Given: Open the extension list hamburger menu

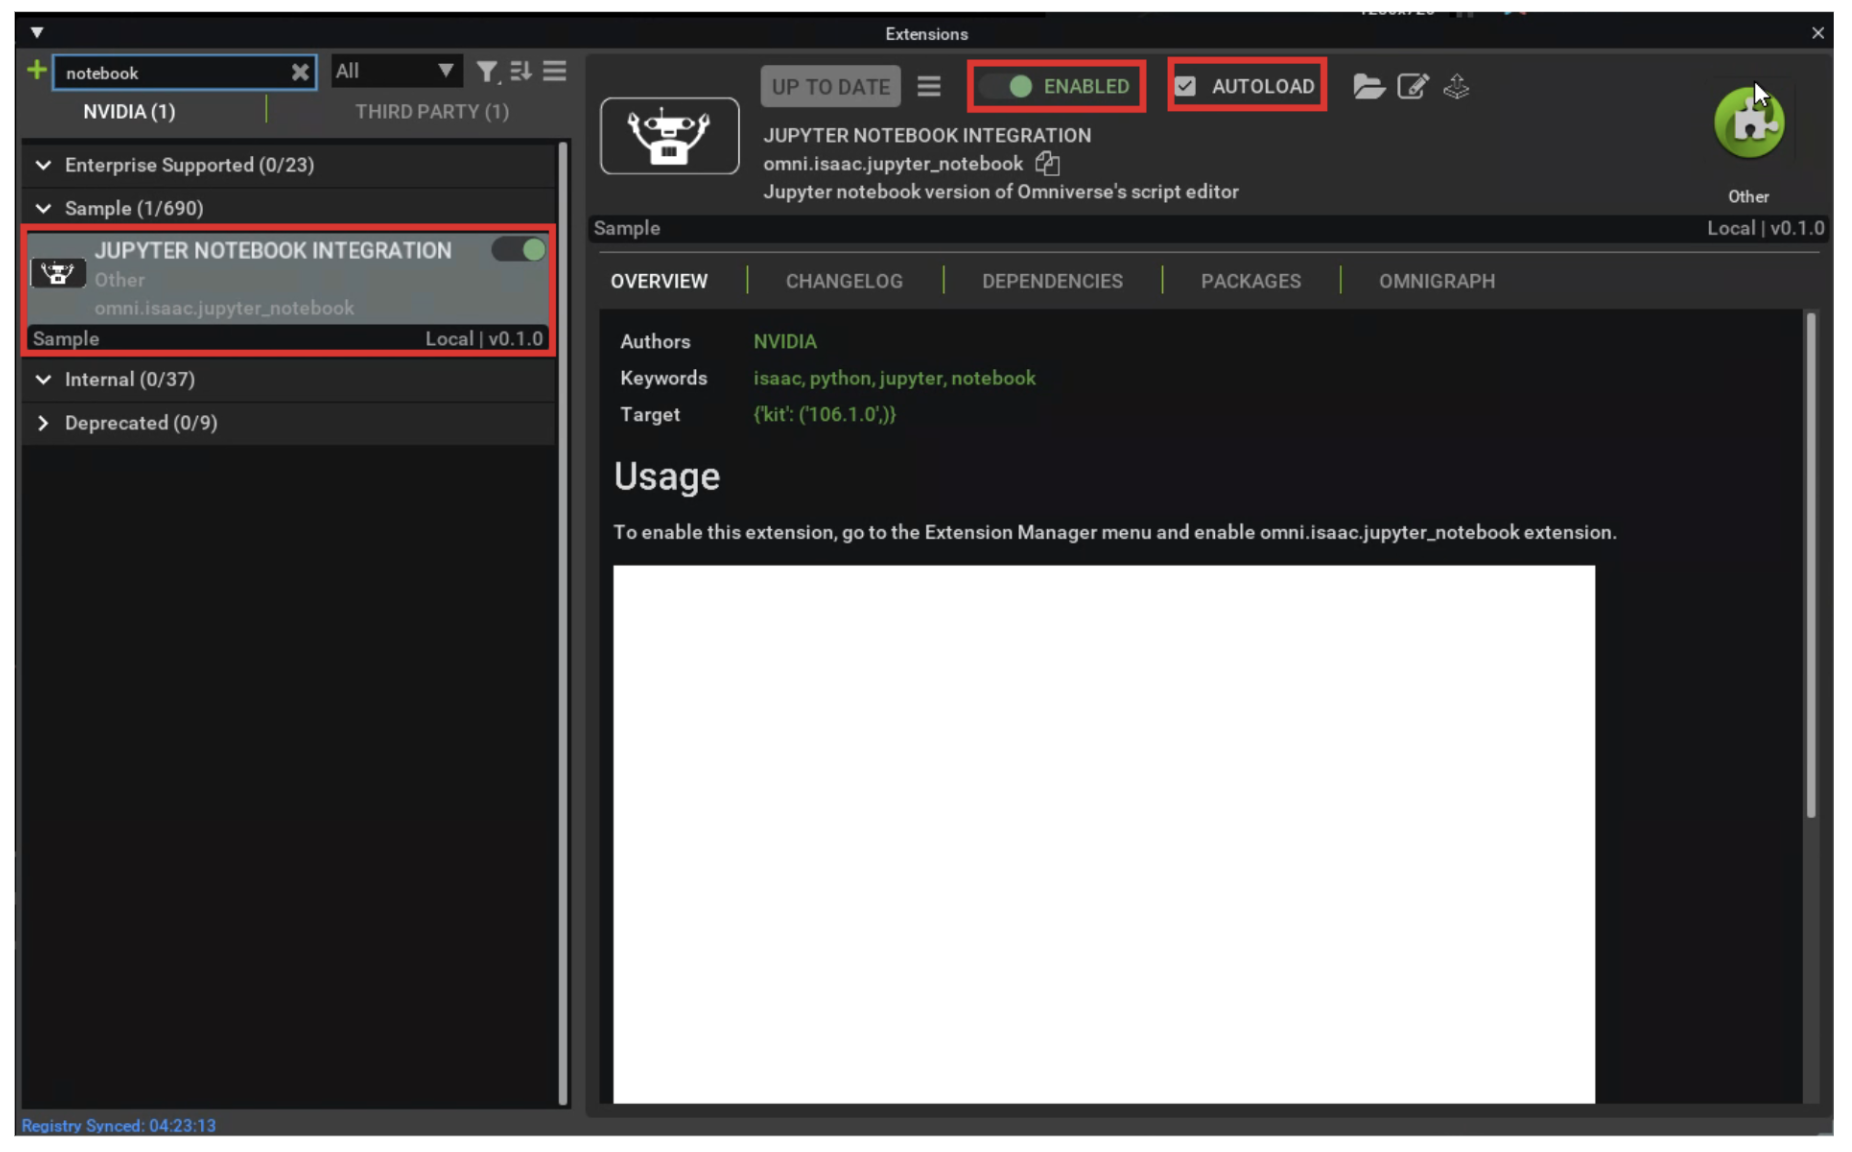Looking at the screenshot, I should [554, 71].
